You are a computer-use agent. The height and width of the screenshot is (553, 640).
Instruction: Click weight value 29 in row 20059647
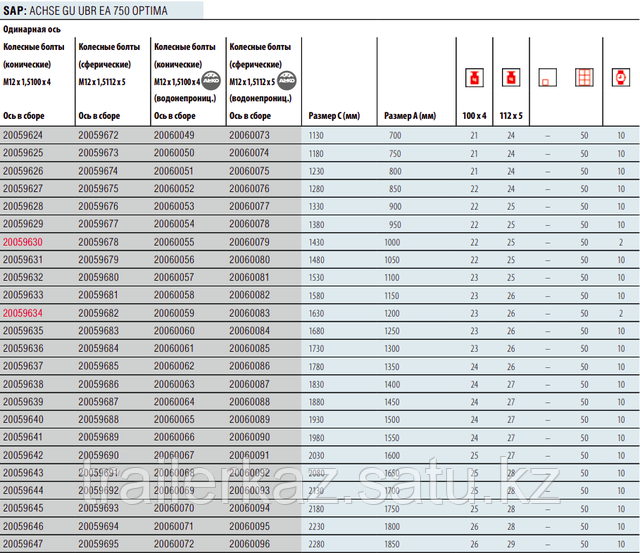[511, 544]
